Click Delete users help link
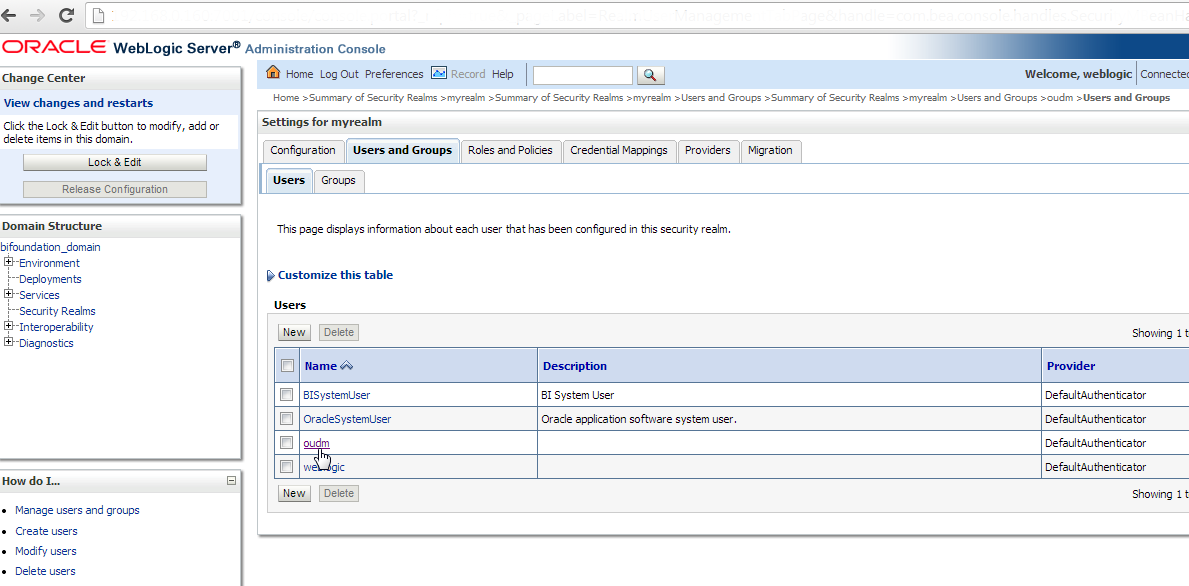 [45, 572]
